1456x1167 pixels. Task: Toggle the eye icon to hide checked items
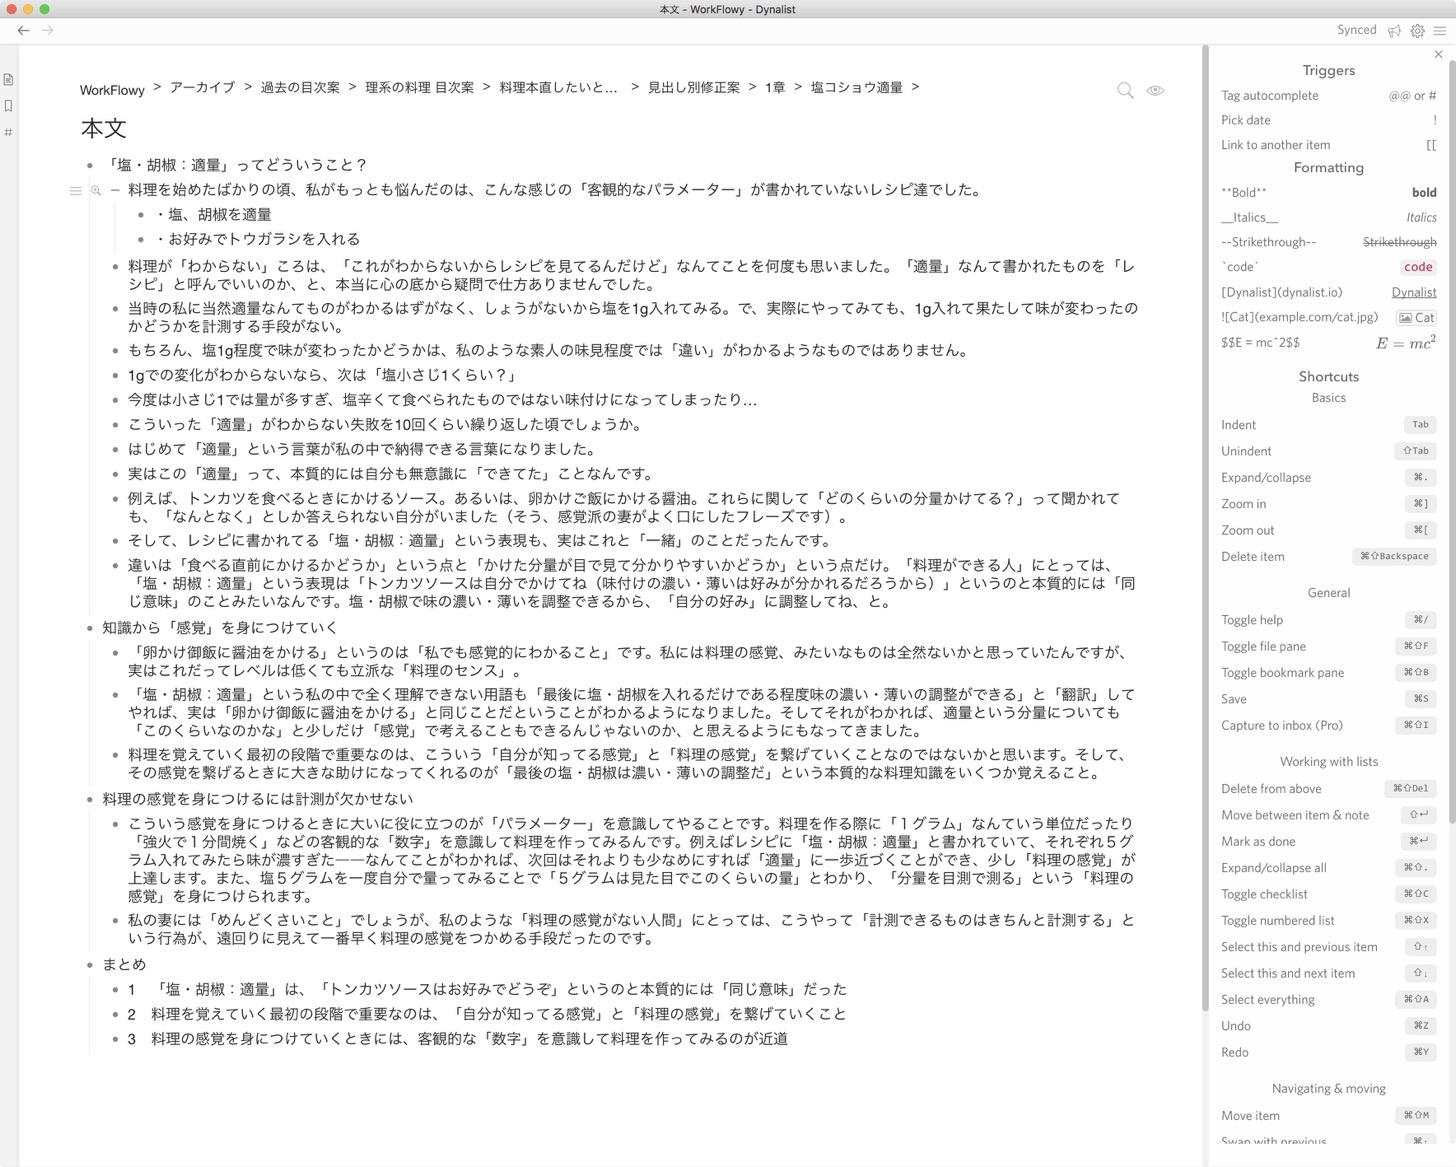click(x=1154, y=90)
